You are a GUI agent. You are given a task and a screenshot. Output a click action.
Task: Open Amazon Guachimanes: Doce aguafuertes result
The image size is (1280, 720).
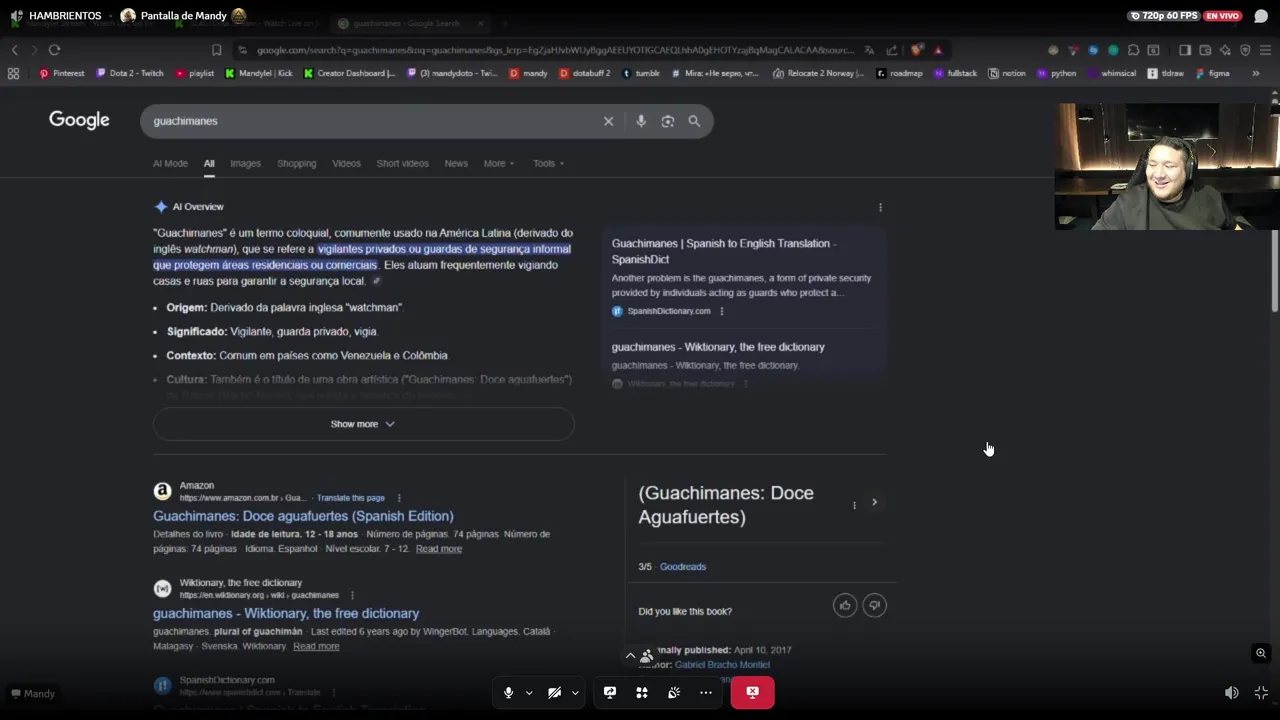pyautogui.click(x=303, y=516)
